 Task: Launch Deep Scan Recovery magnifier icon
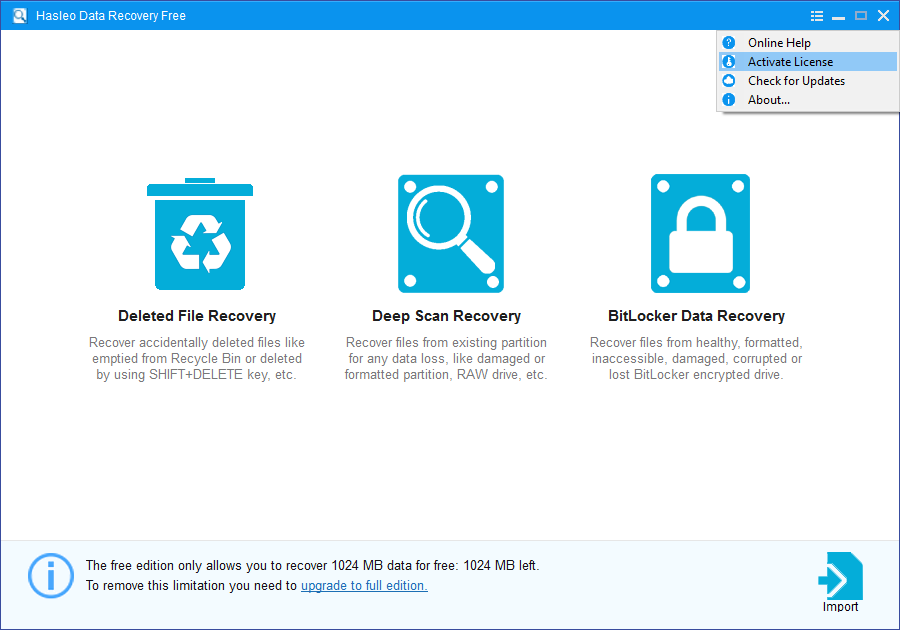[451, 234]
